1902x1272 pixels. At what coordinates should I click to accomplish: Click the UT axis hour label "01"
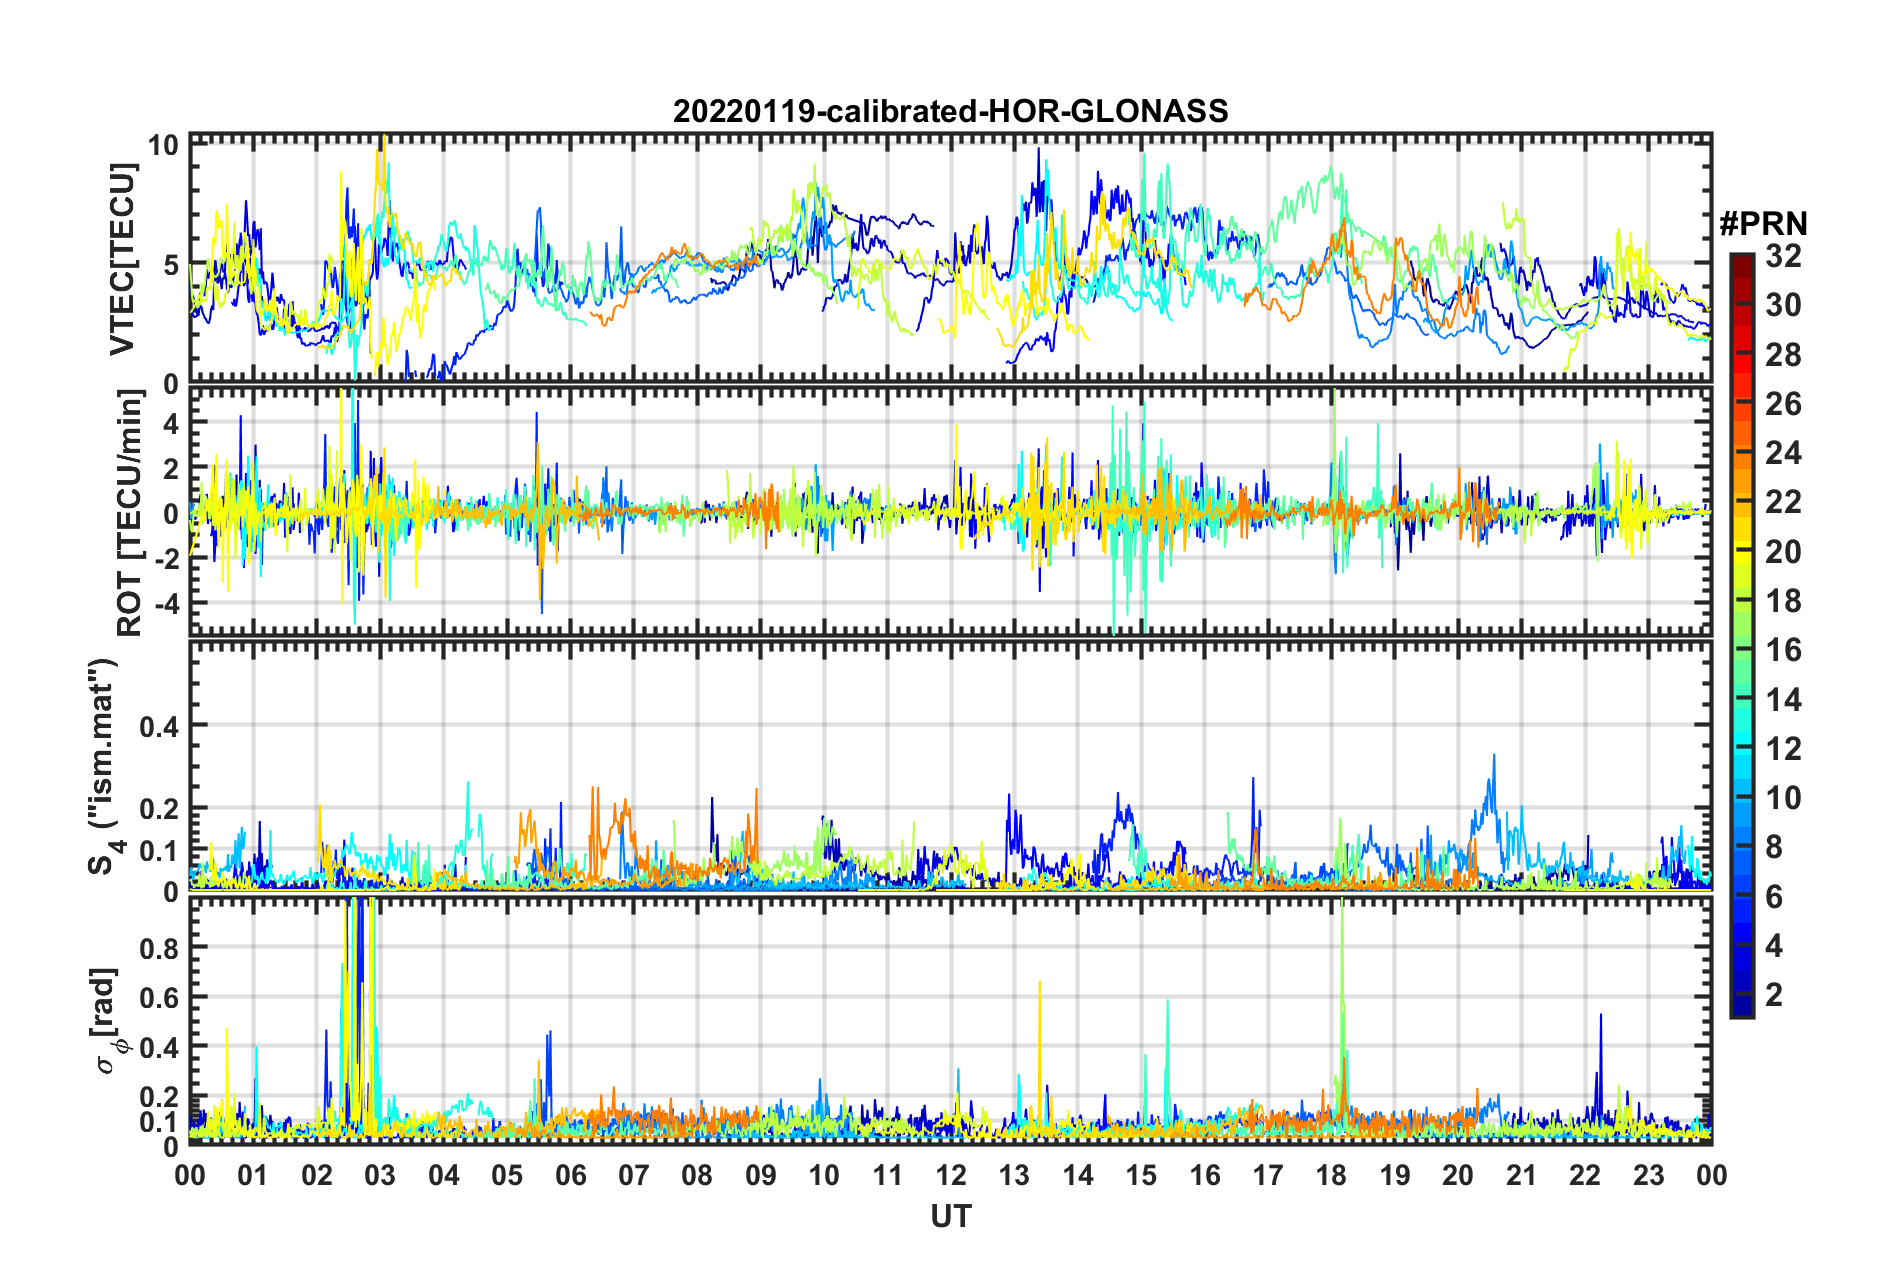click(x=253, y=1175)
